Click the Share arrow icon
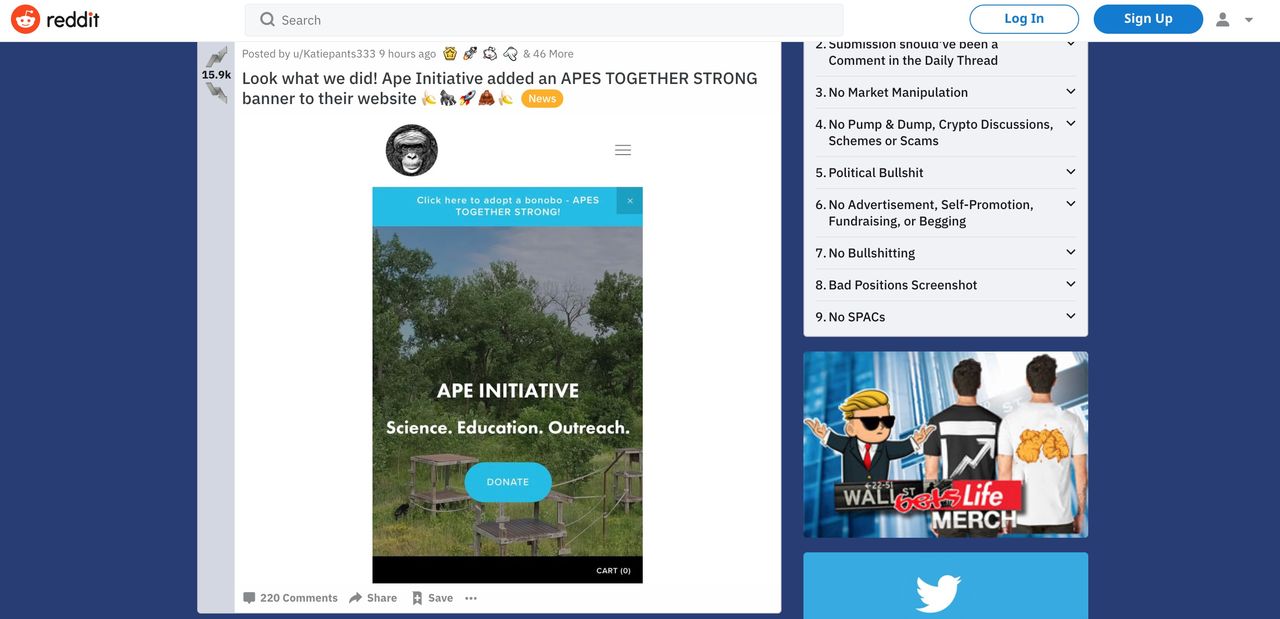This screenshot has width=1280, height=619. click(x=356, y=598)
